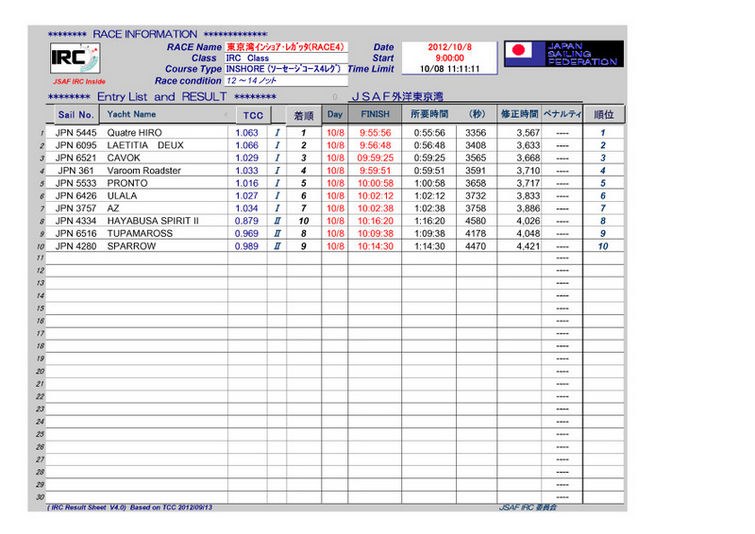The width and height of the screenshot is (755, 534).
Task: Select the Race condition field
Action: click(286, 80)
